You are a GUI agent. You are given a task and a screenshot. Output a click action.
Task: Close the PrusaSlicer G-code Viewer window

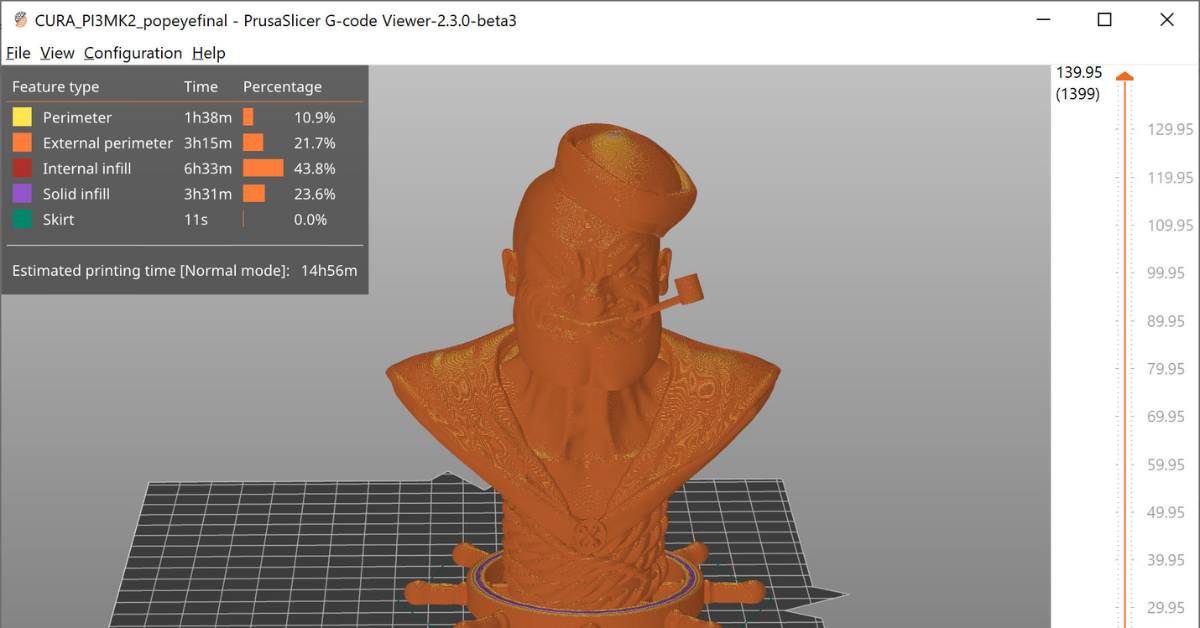pyautogui.click(x=1166, y=20)
